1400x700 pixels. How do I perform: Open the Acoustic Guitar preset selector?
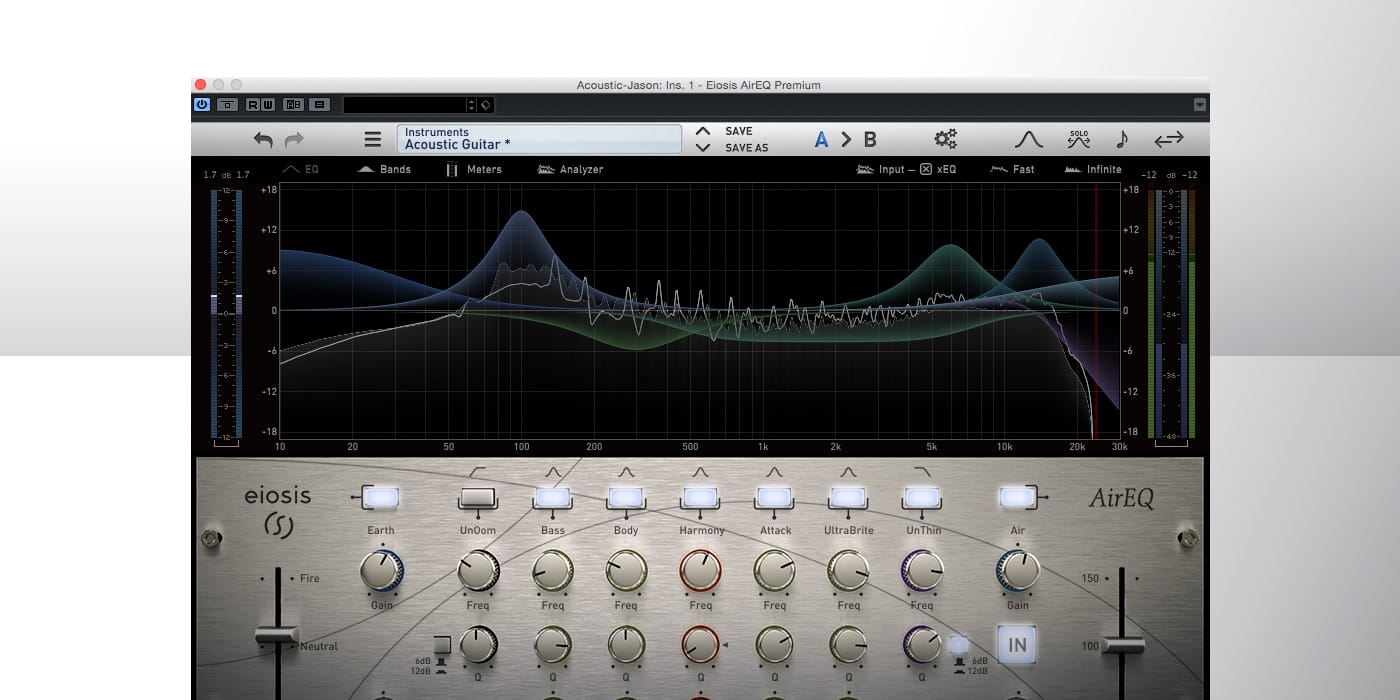point(539,139)
